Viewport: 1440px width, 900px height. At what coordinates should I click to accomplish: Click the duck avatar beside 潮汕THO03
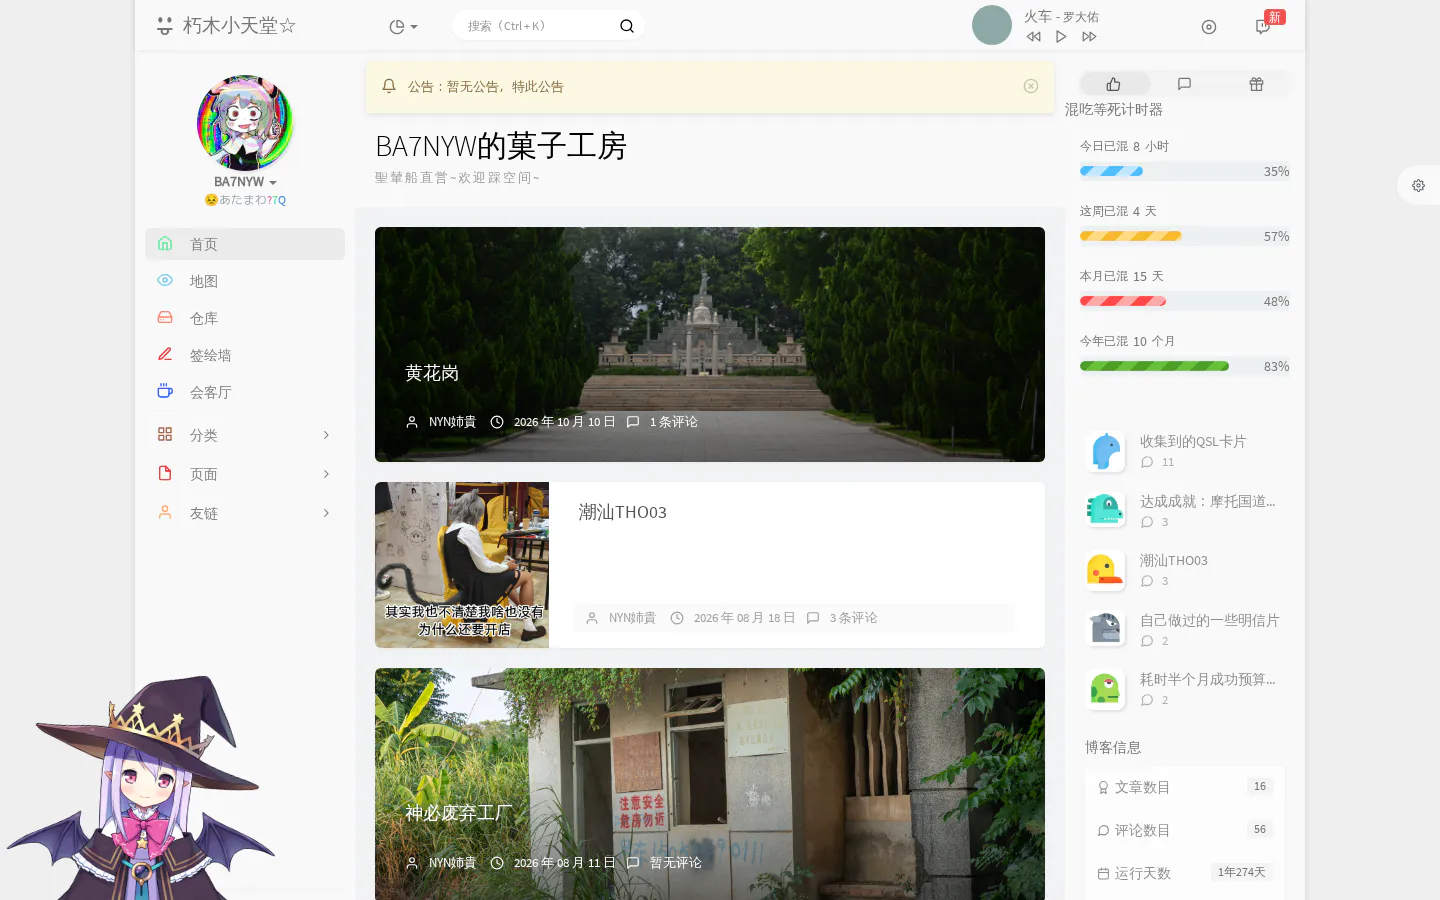point(1105,570)
